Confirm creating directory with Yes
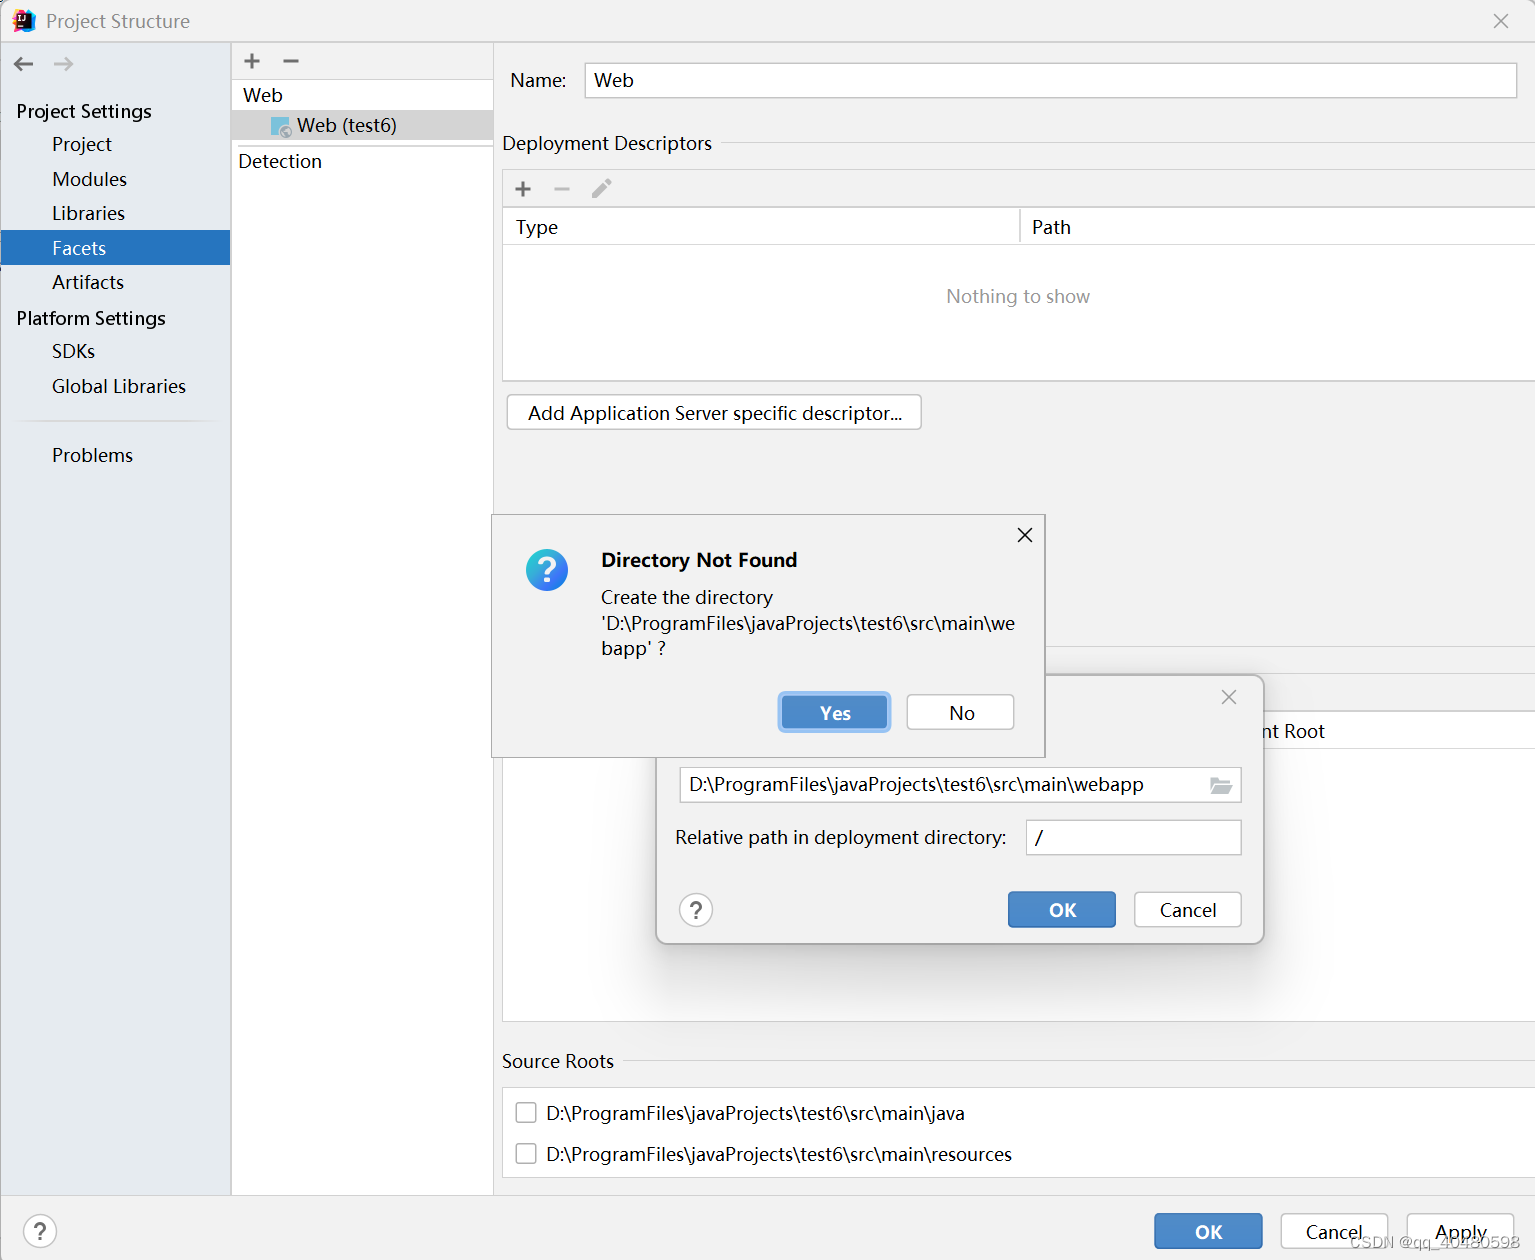1535x1260 pixels. (x=835, y=713)
